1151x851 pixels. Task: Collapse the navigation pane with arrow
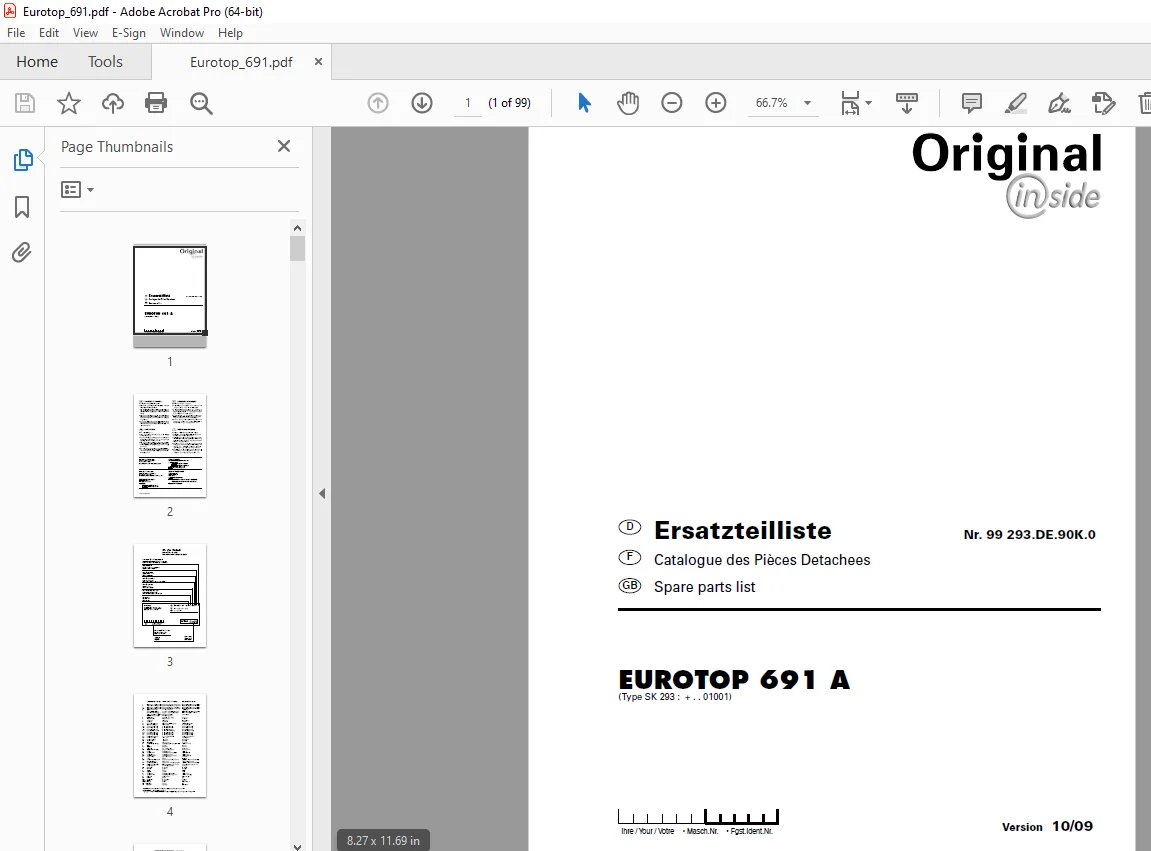pos(322,493)
